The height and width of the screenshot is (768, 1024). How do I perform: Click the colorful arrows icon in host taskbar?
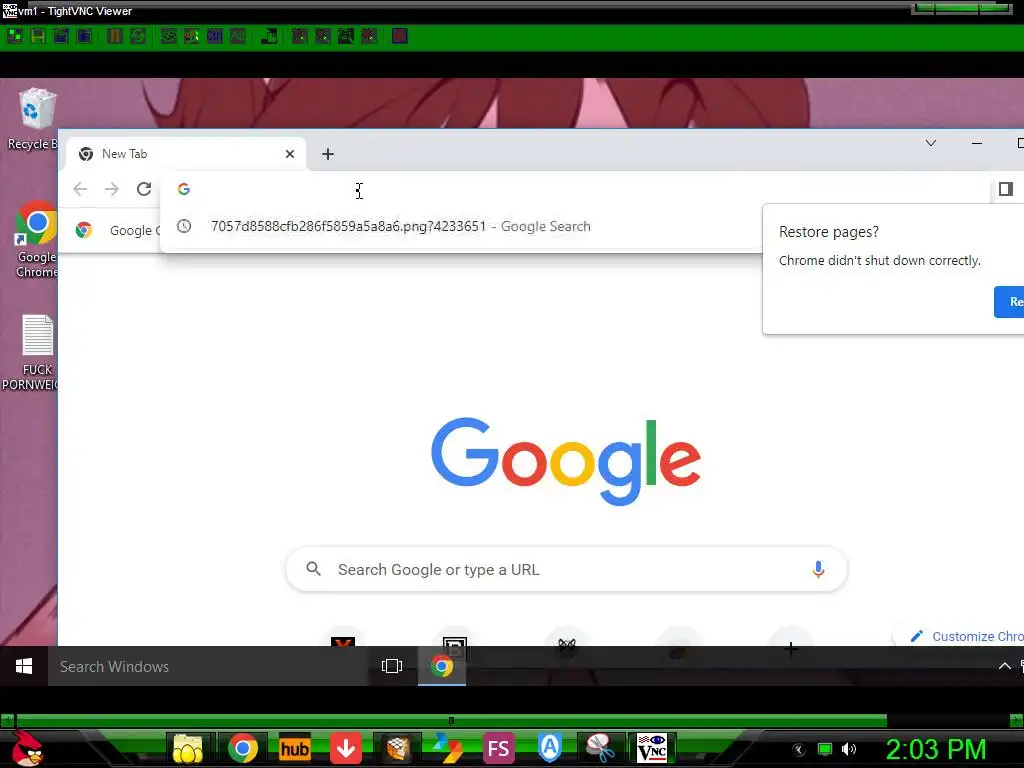point(448,748)
